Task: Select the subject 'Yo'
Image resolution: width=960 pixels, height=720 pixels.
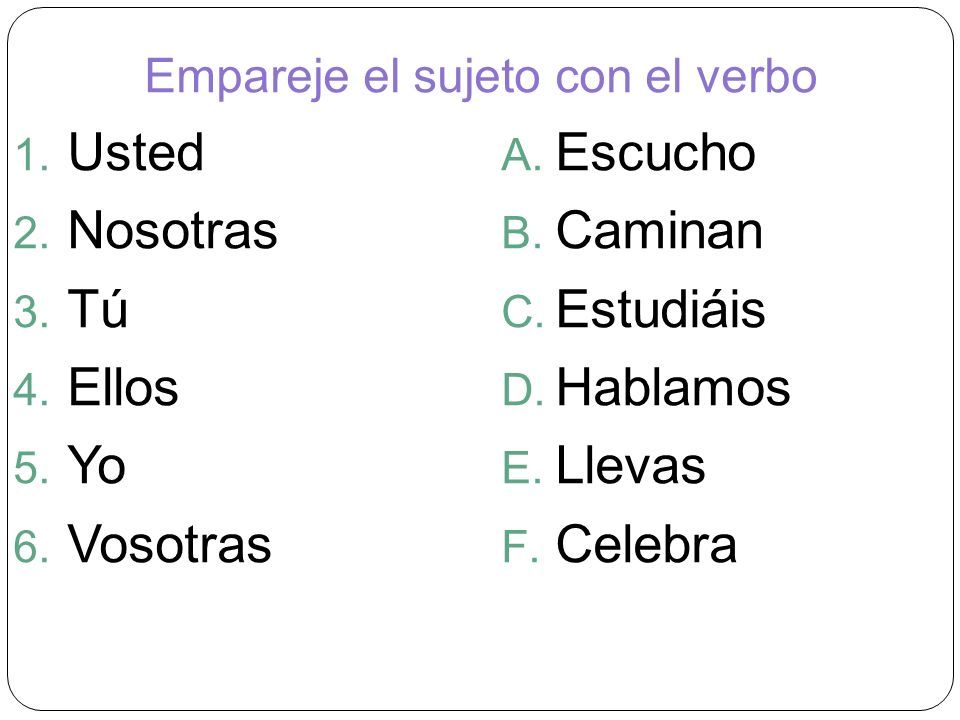Action: pyautogui.click(x=97, y=465)
